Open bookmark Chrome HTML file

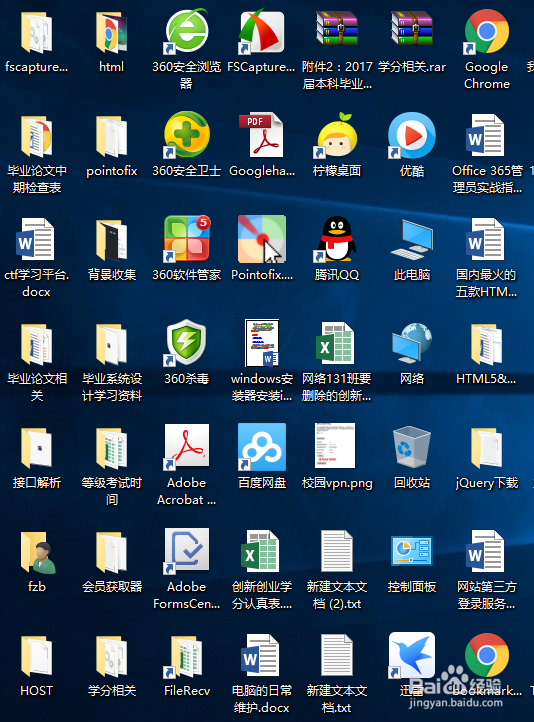487,656
